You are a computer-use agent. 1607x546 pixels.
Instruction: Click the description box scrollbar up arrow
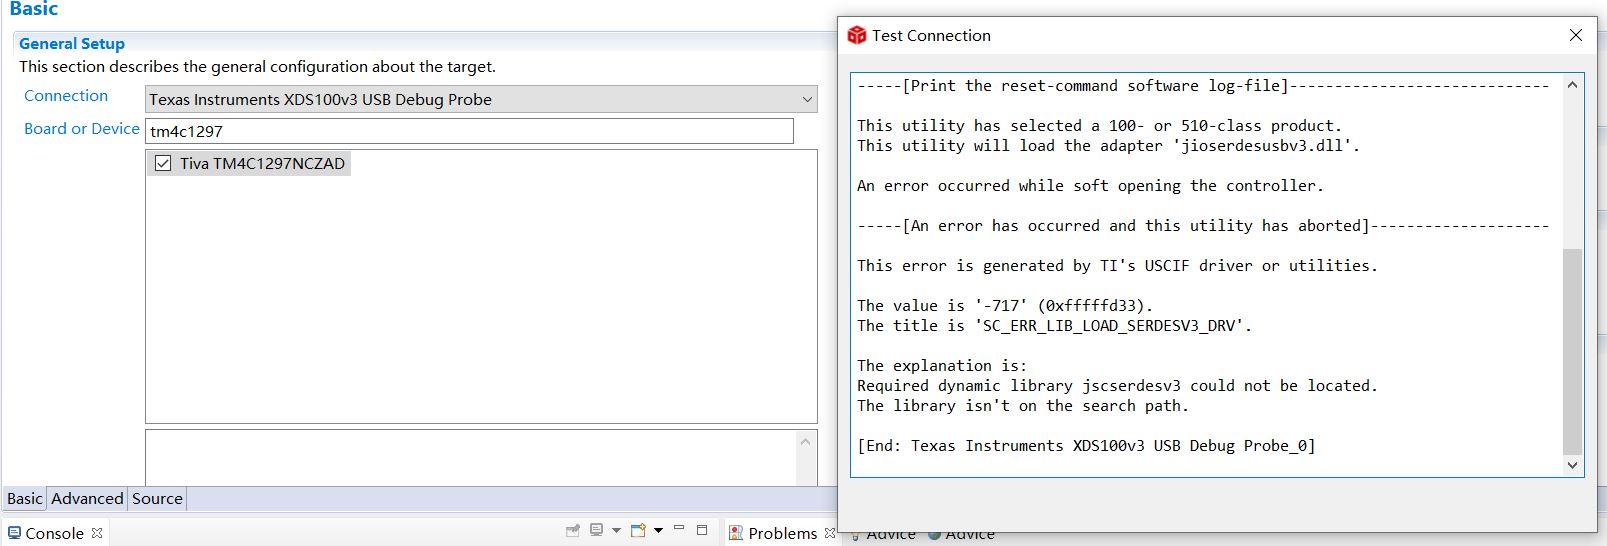click(x=806, y=441)
